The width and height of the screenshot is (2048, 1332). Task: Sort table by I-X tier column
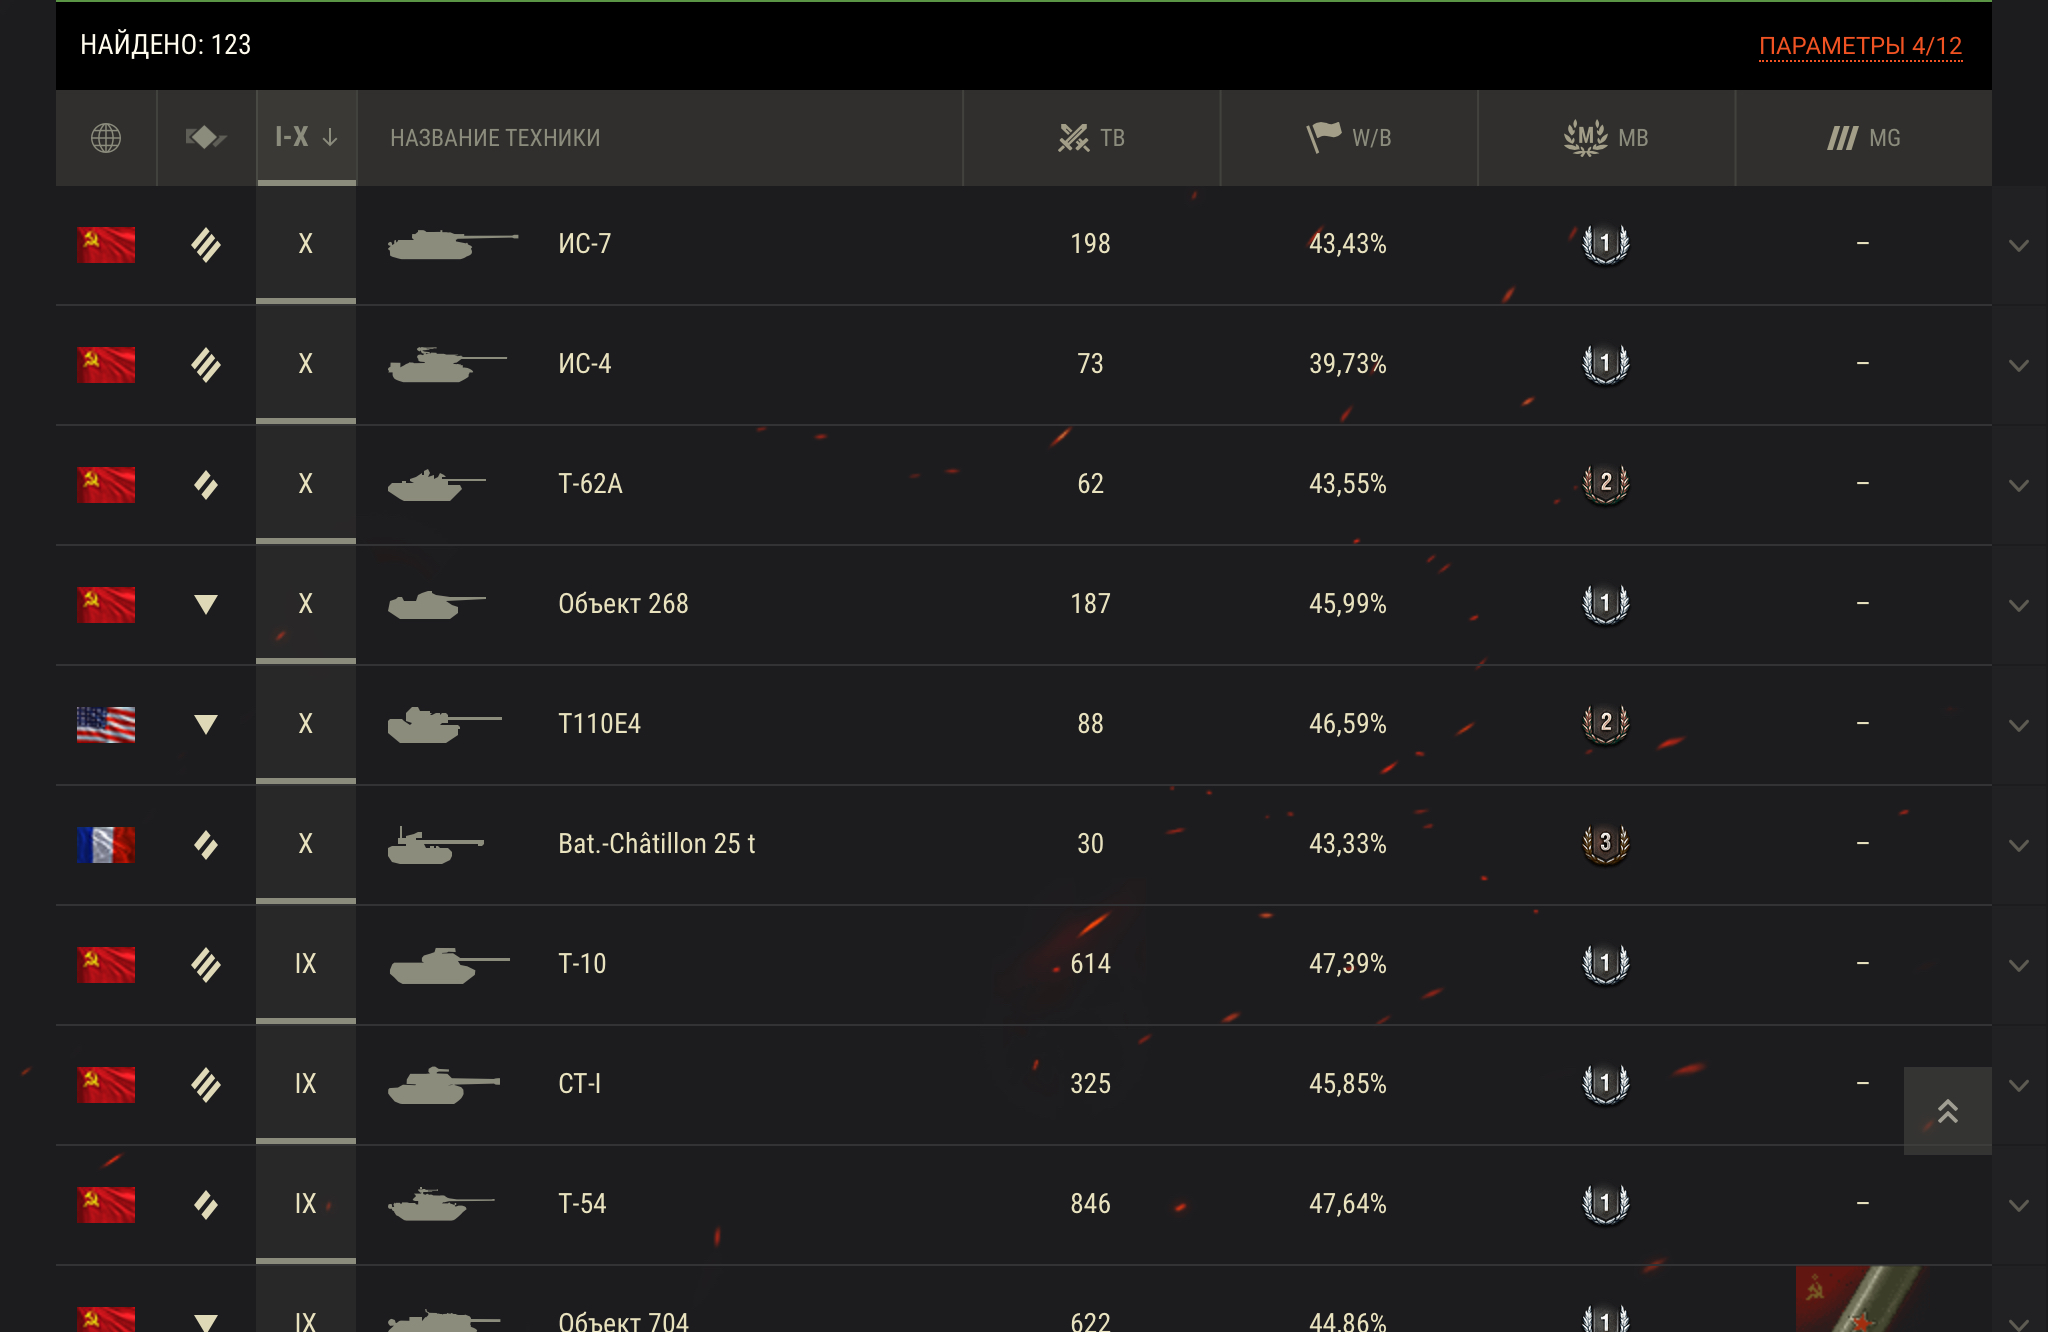click(306, 138)
